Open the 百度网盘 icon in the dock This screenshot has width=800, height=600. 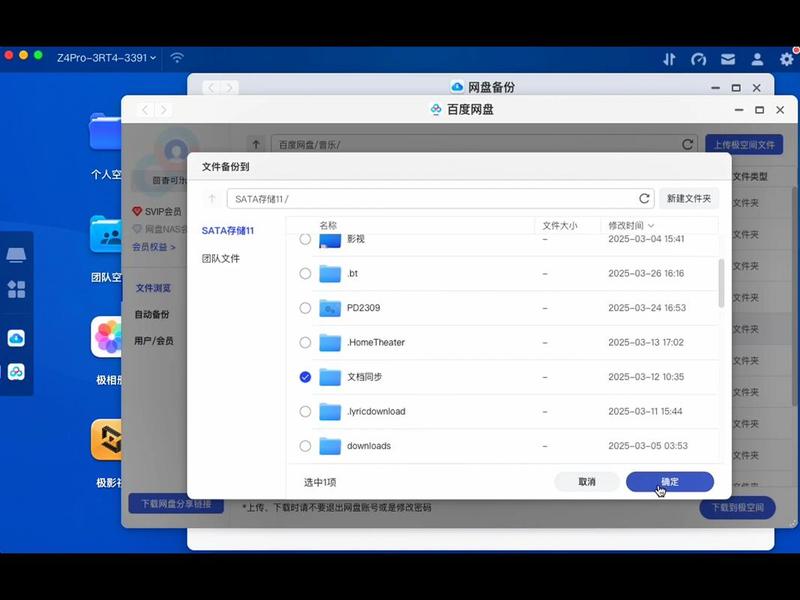[x=16, y=372]
